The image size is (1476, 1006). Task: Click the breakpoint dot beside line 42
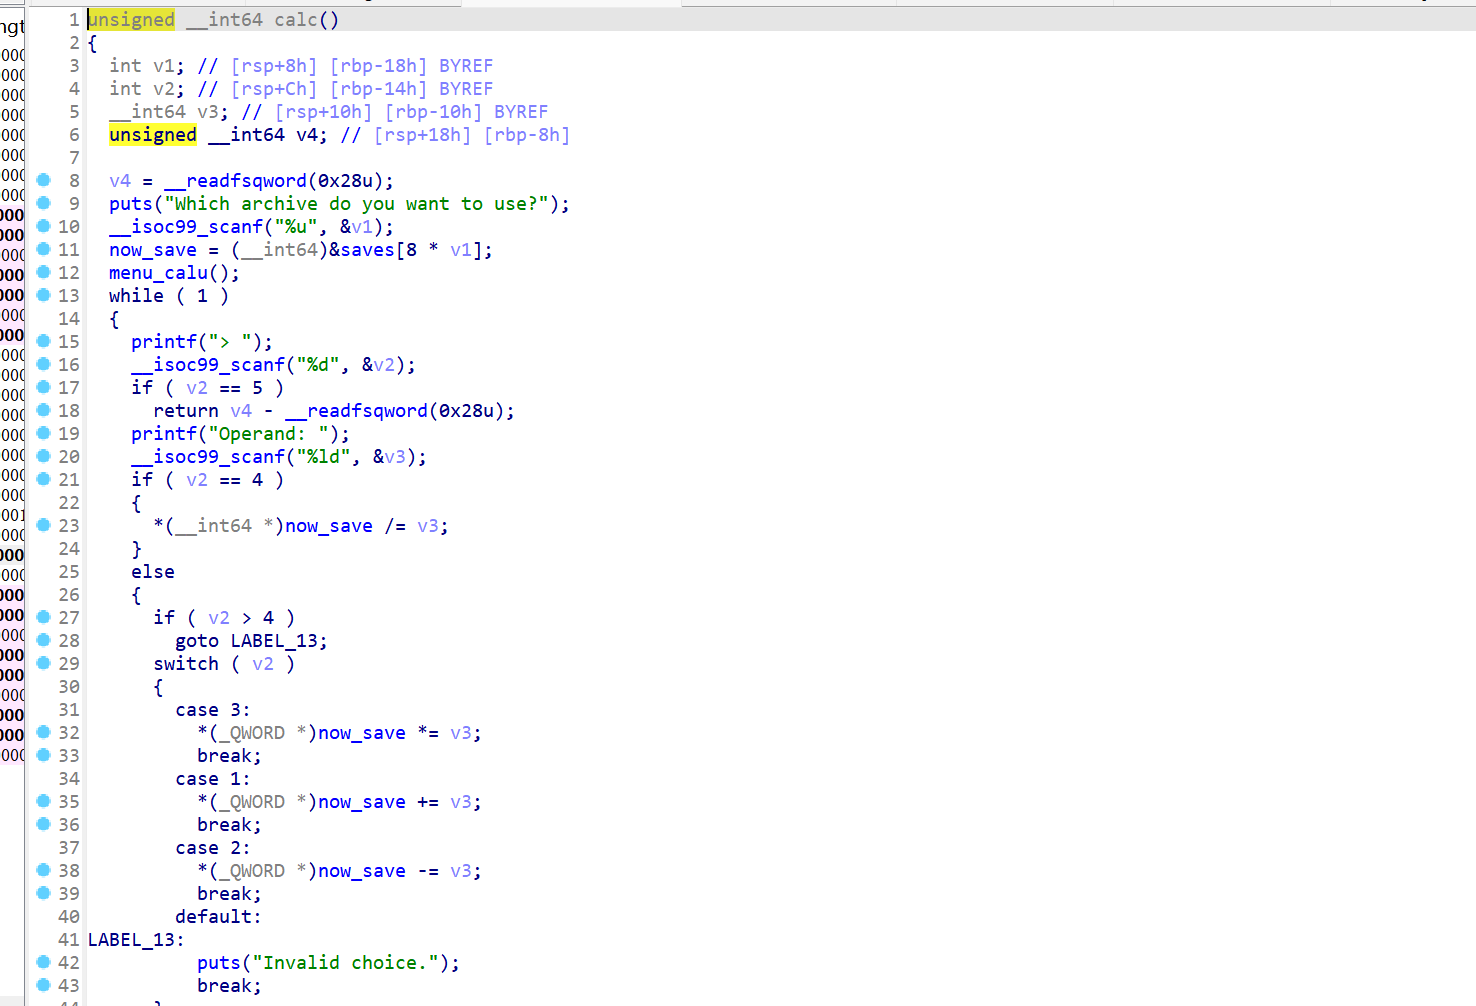[x=43, y=962]
